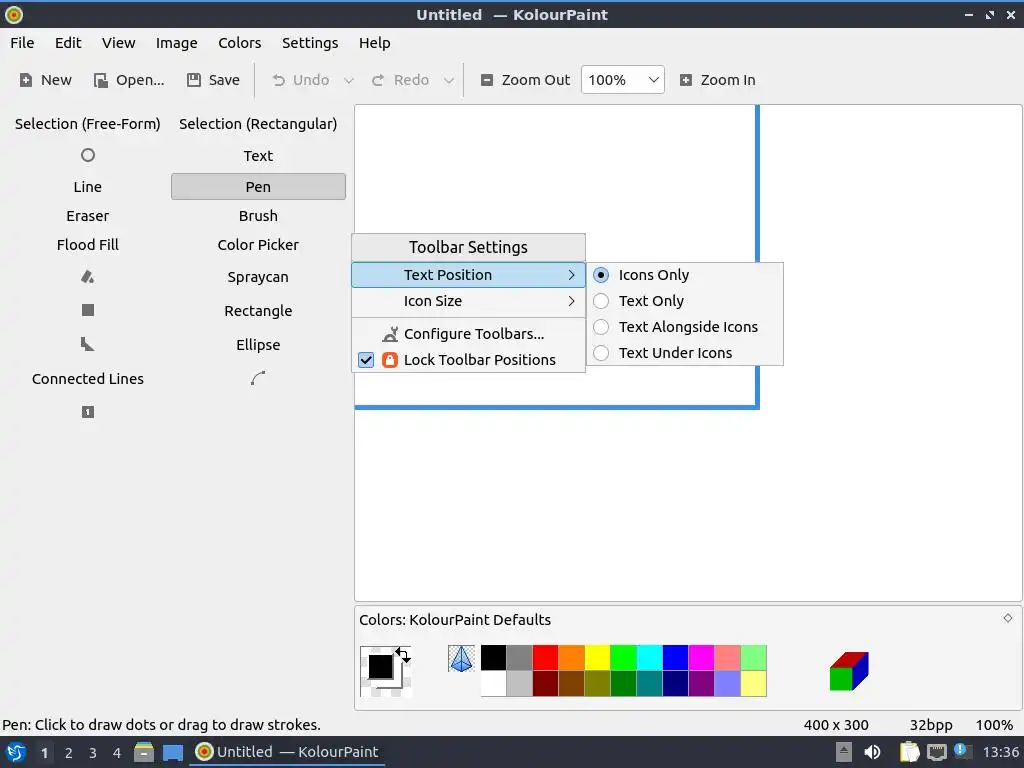Click the Zoom In button
This screenshot has width=1024, height=768.
coord(718,80)
